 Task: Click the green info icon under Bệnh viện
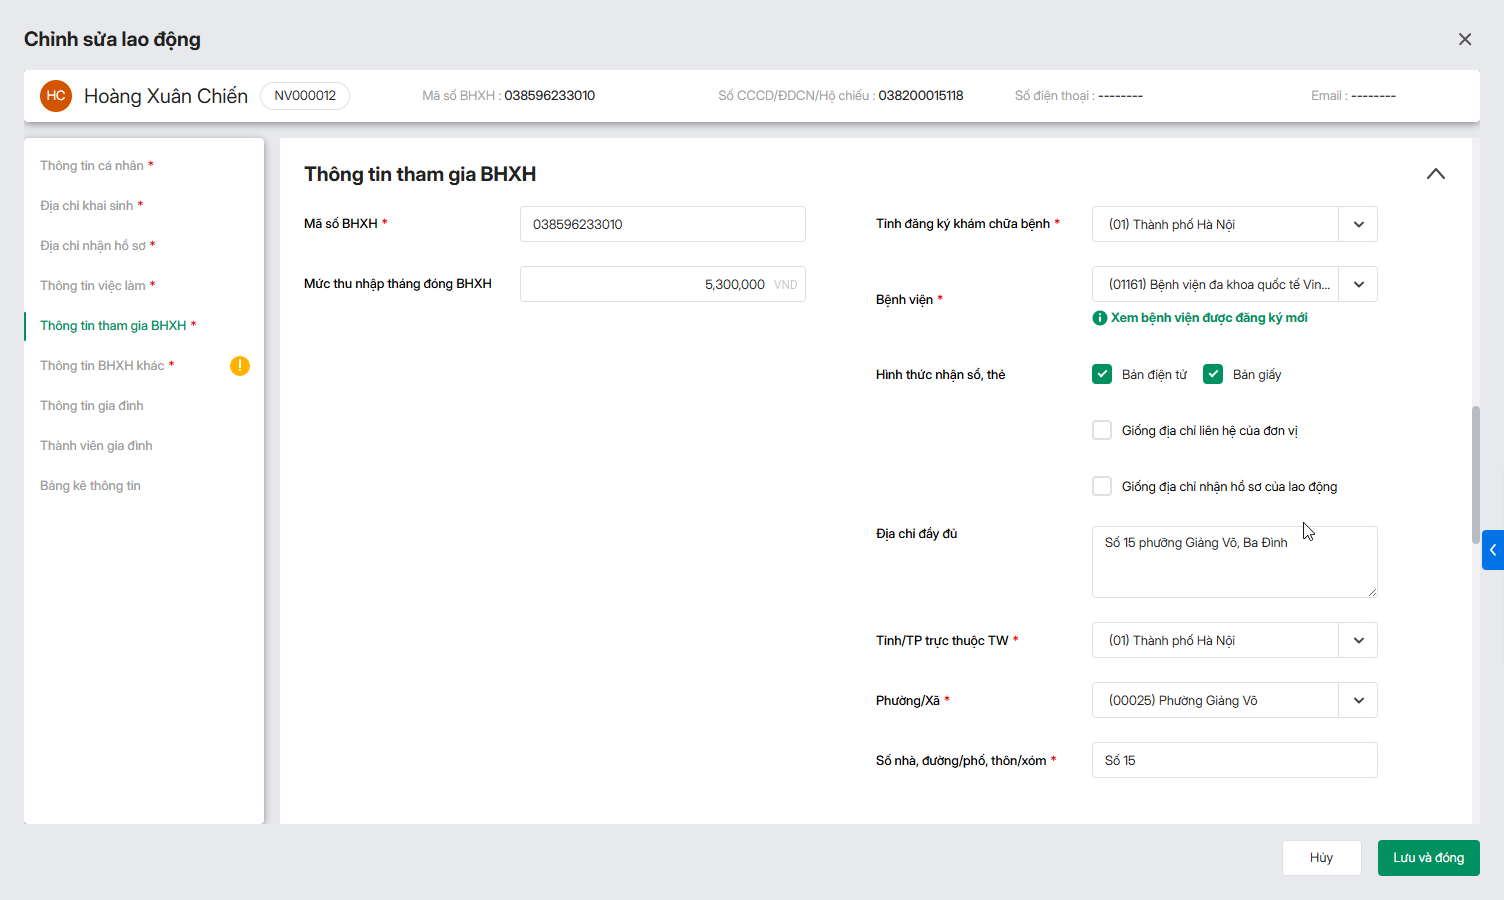click(x=1100, y=318)
